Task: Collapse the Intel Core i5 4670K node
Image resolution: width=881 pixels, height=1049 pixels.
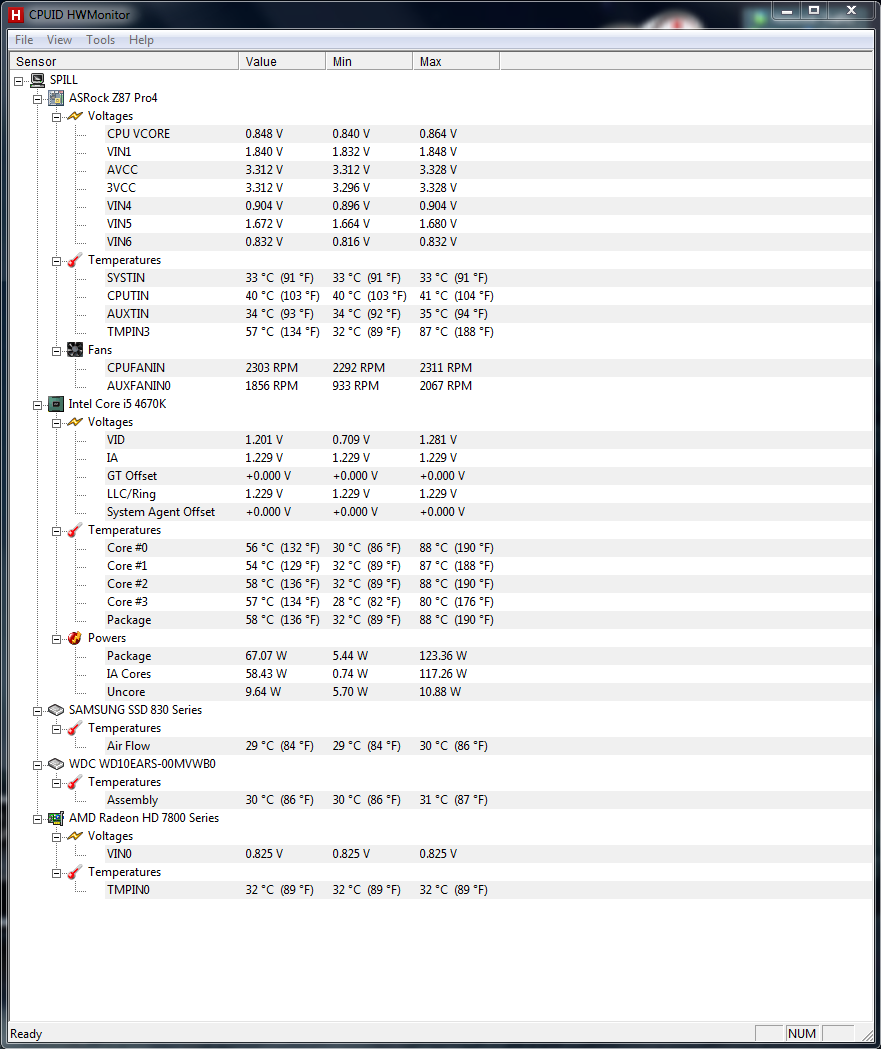Action: pyautogui.click(x=37, y=405)
